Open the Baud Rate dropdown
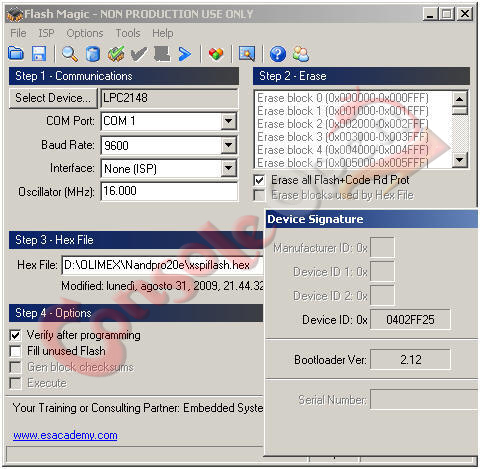This screenshot has width=480, height=469. tap(229, 145)
